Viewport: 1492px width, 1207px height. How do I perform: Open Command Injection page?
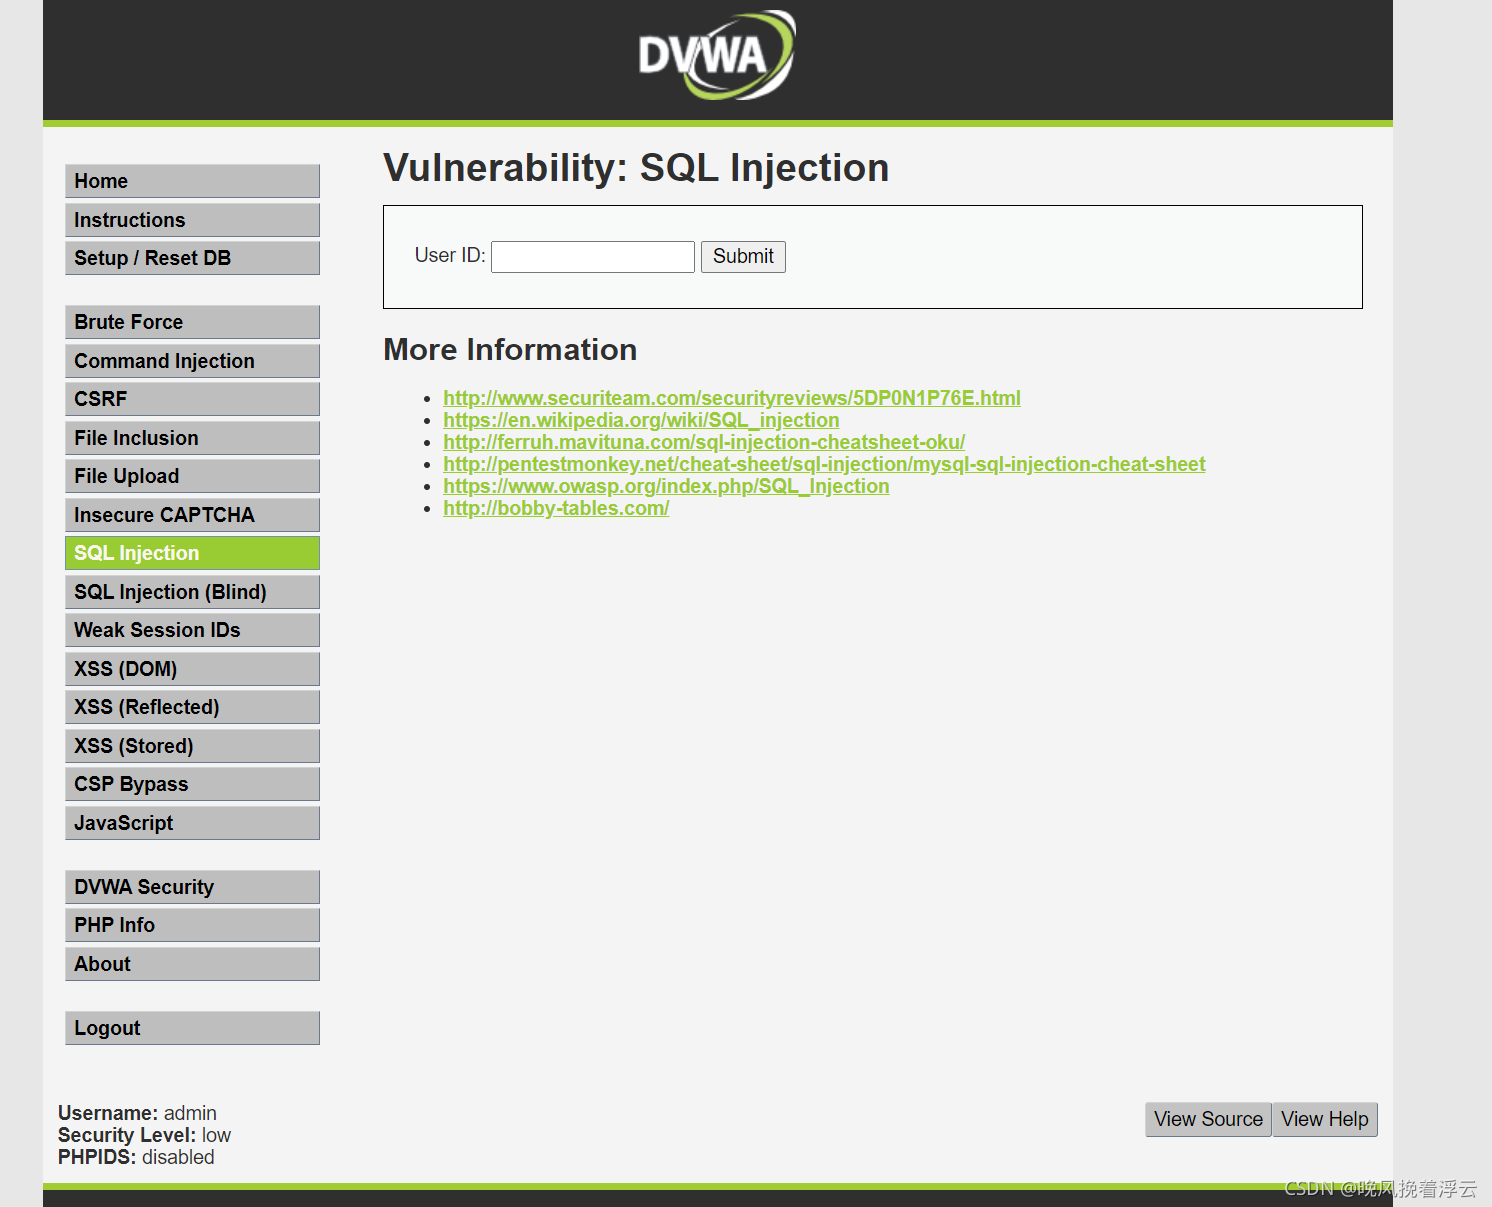(x=192, y=361)
